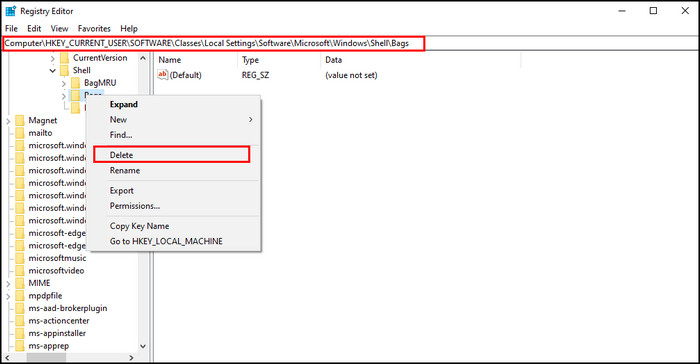The image size is (700, 364).
Task: Expand the BagMRU key chevron
Action: tap(63, 84)
